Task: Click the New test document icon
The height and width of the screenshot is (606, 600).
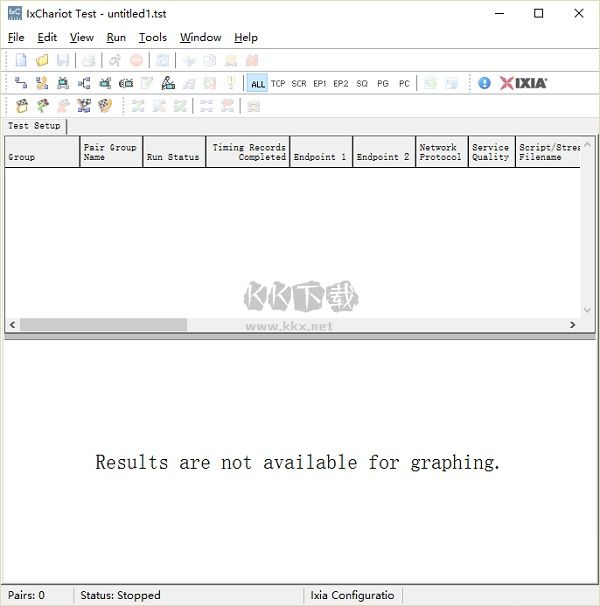Action: pos(21,61)
